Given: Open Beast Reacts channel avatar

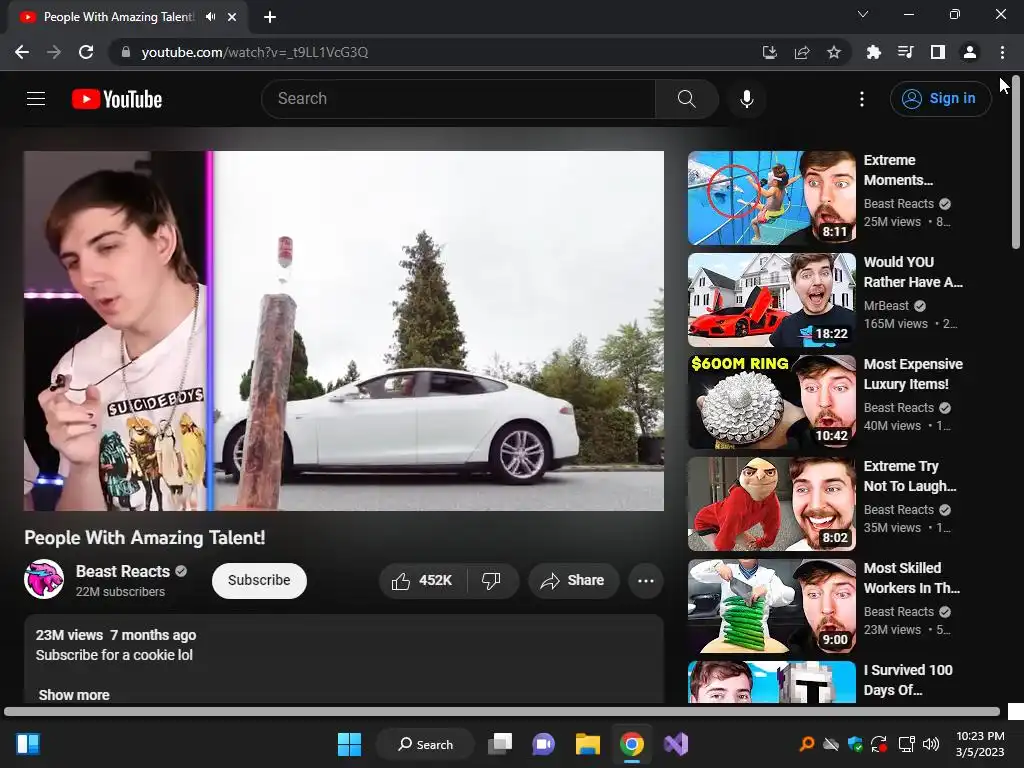Looking at the screenshot, I should point(44,579).
